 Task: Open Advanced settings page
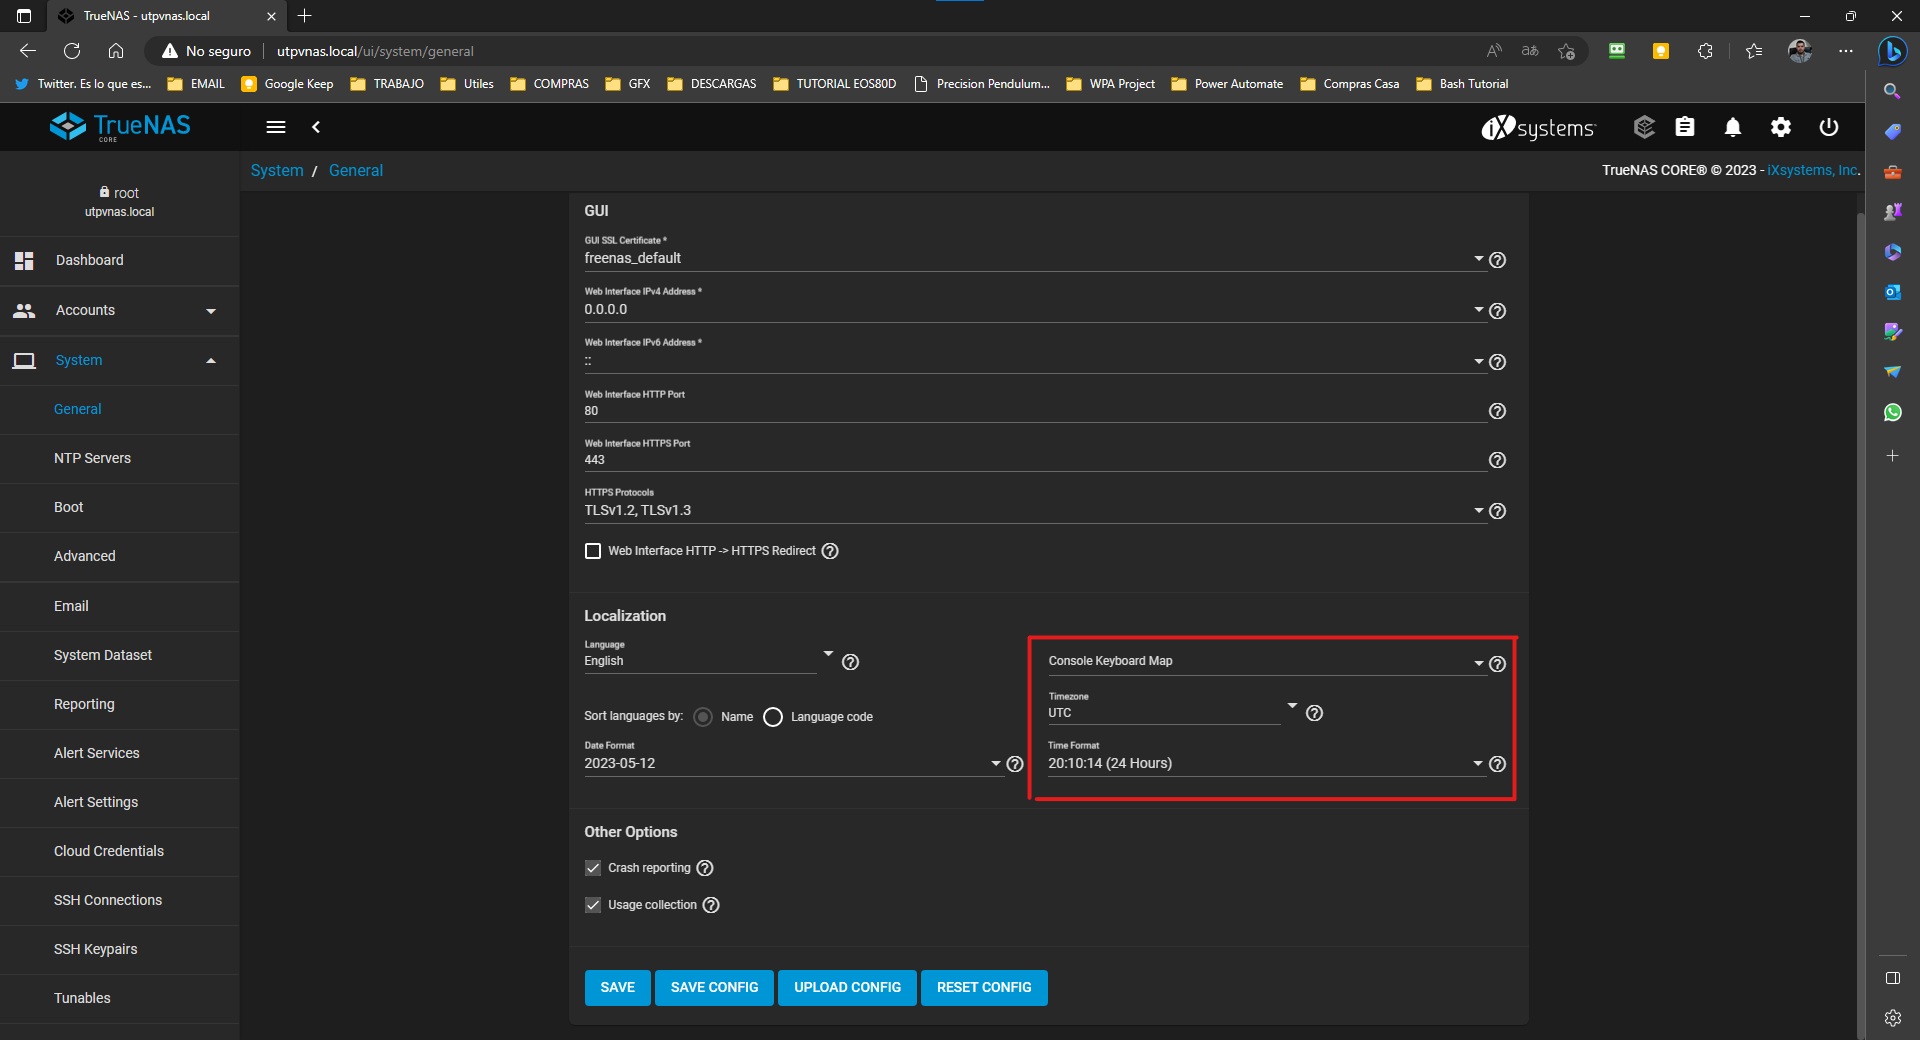pyautogui.click(x=120, y=556)
